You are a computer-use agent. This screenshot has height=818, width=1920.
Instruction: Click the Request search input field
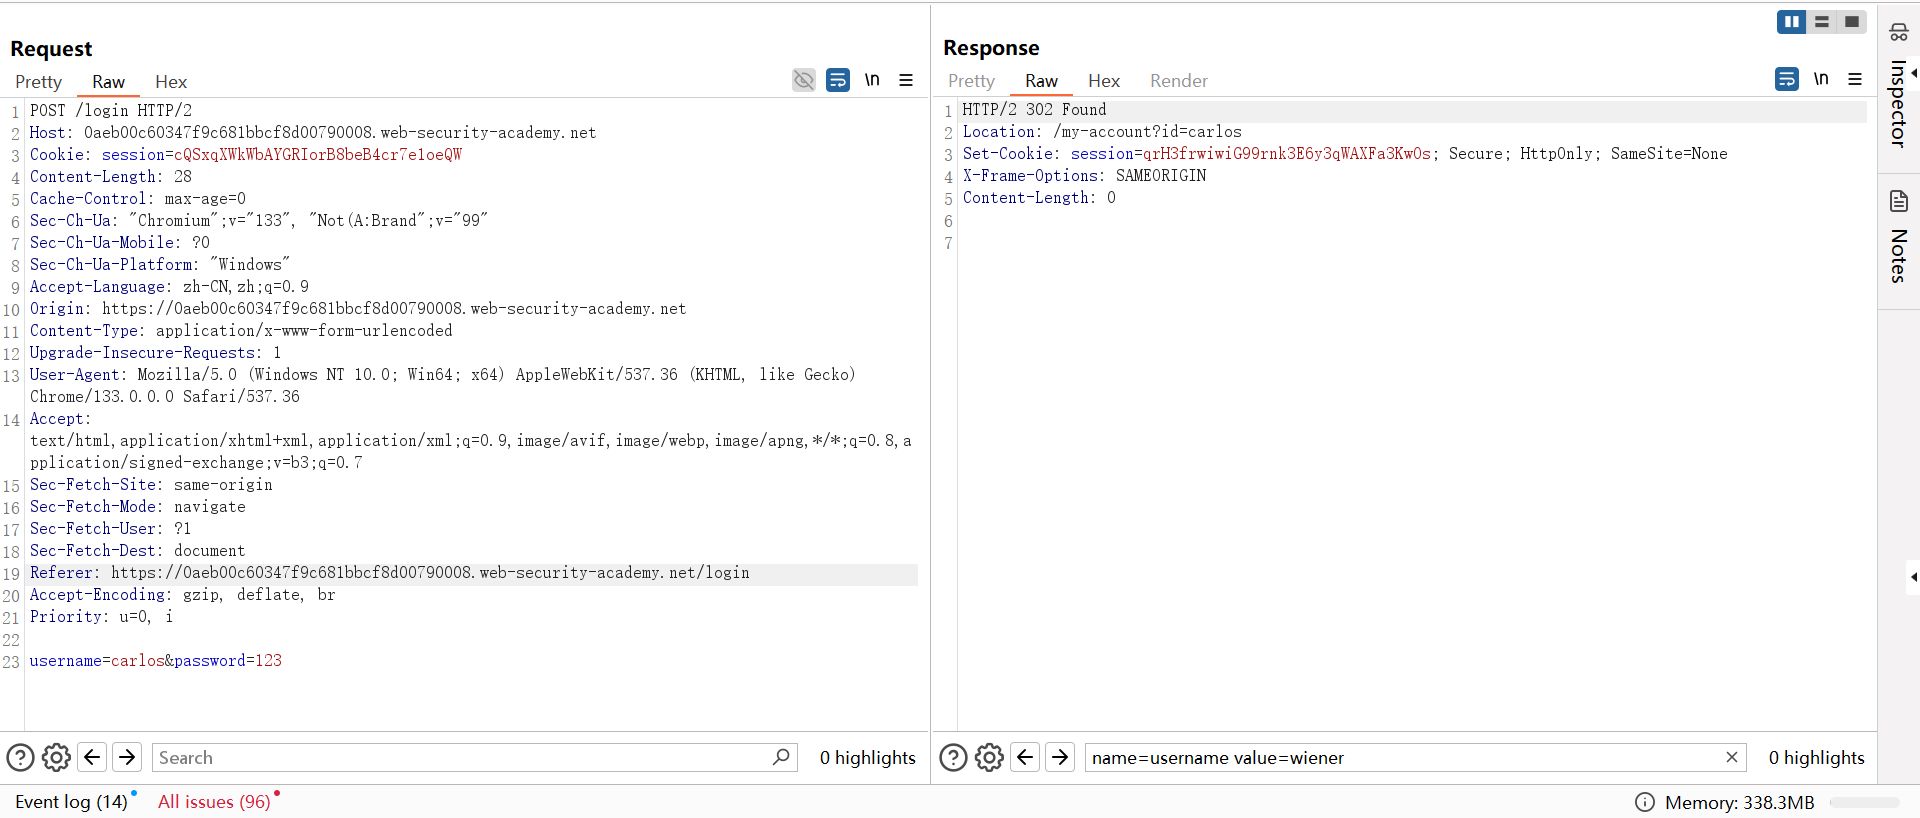click(460, 758)
